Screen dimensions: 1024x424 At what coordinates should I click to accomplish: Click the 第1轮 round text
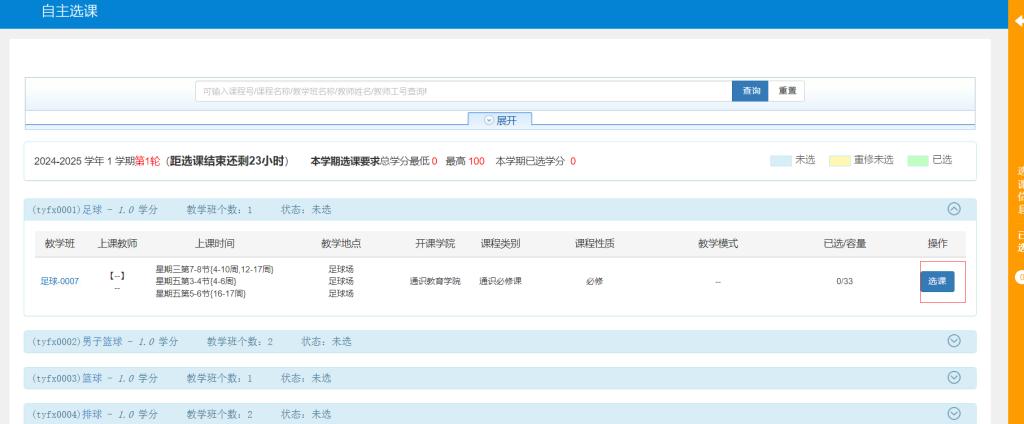point(147,161)
